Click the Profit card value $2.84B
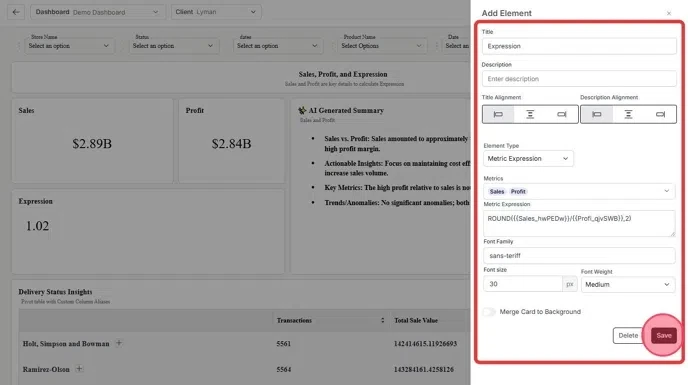 (x=231, y=144)
